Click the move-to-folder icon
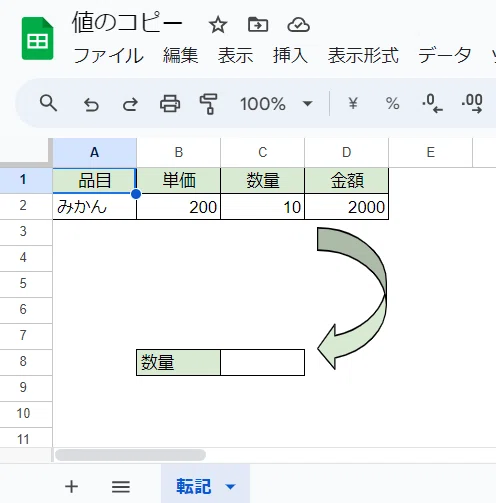 [x=258, y=25]
